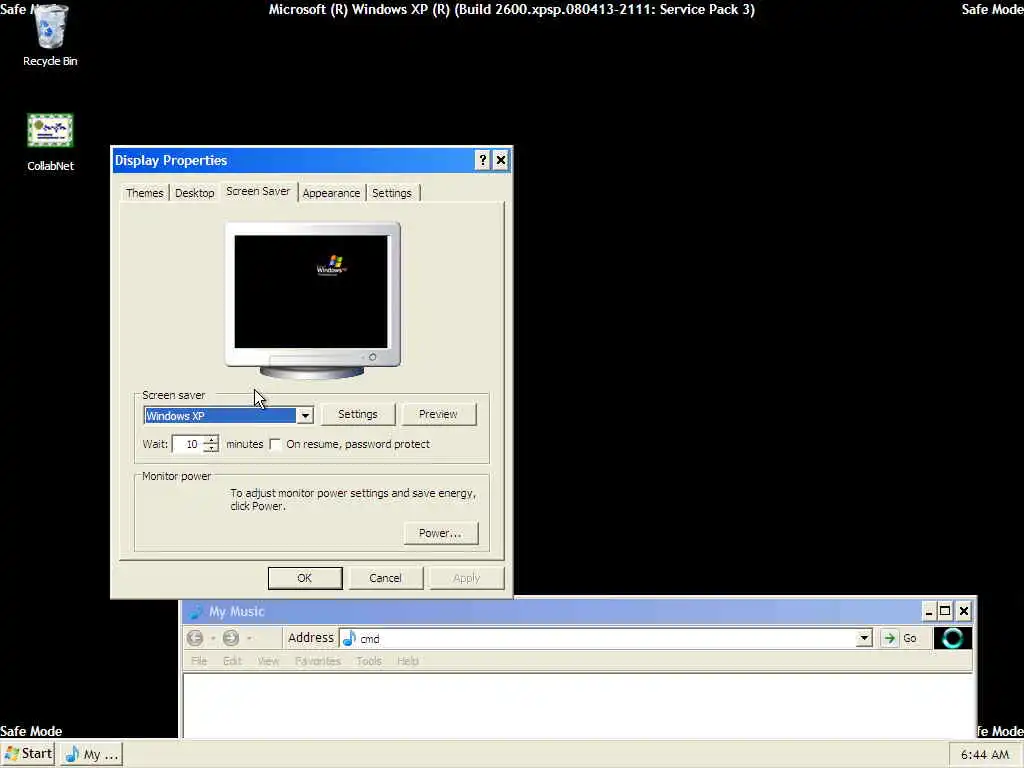Expand the screen saver dropdown arrow

pyautogui.click(x=305, y=415)
